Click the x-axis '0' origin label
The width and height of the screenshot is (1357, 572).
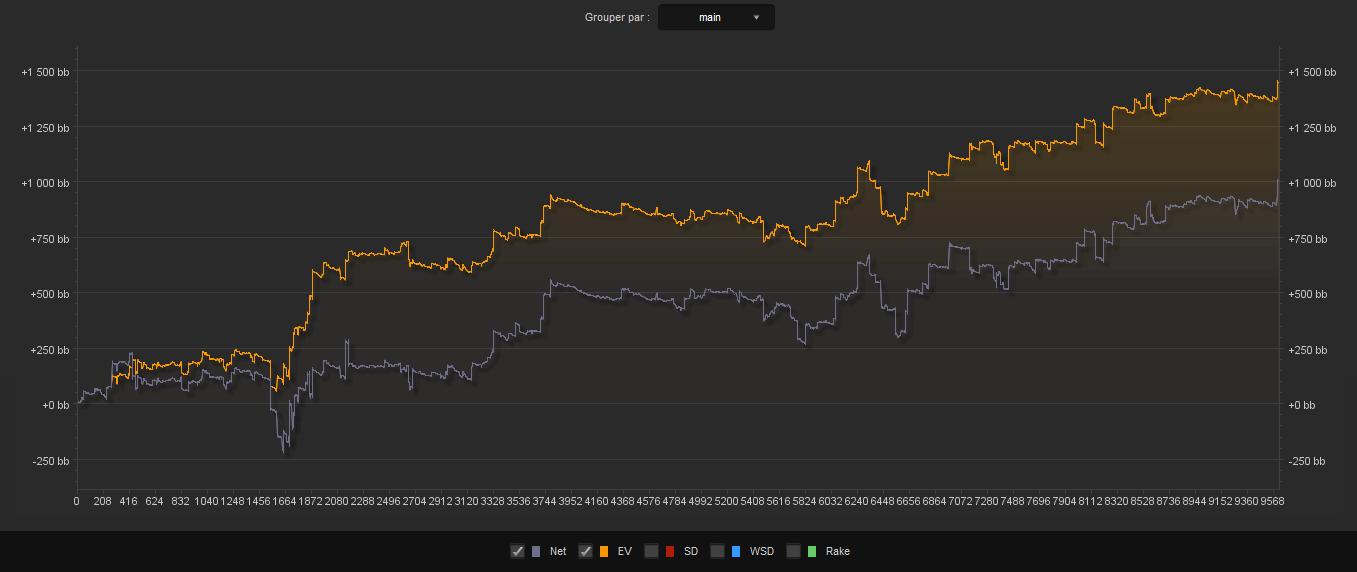coord(77,501)
